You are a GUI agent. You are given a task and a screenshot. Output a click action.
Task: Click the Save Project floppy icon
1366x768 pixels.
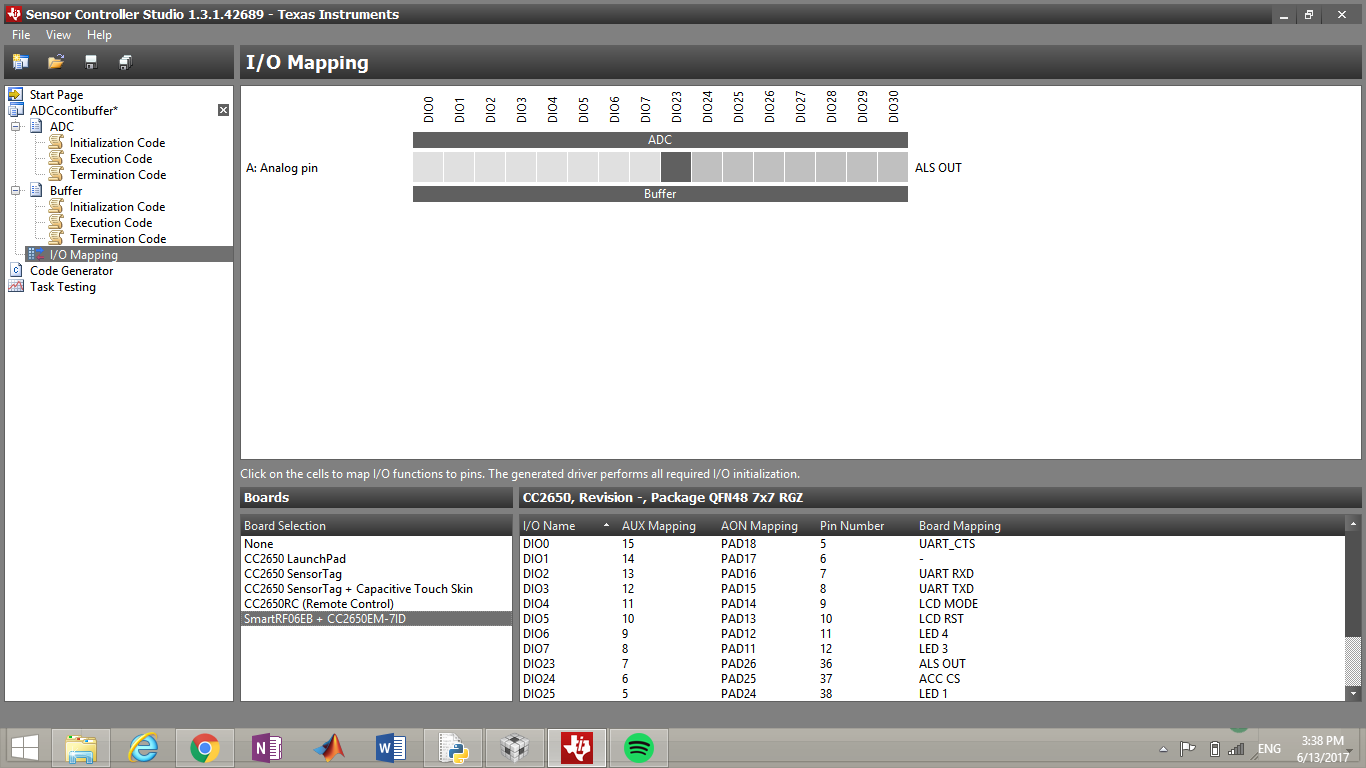tap(91, 62)
